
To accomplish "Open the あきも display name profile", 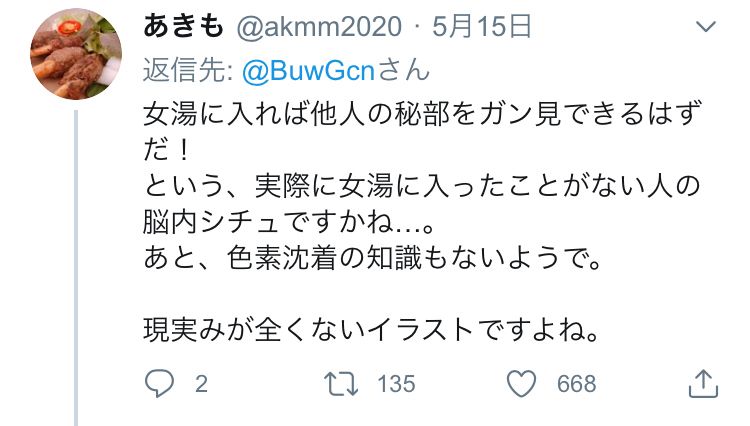I will click(184, 26).
